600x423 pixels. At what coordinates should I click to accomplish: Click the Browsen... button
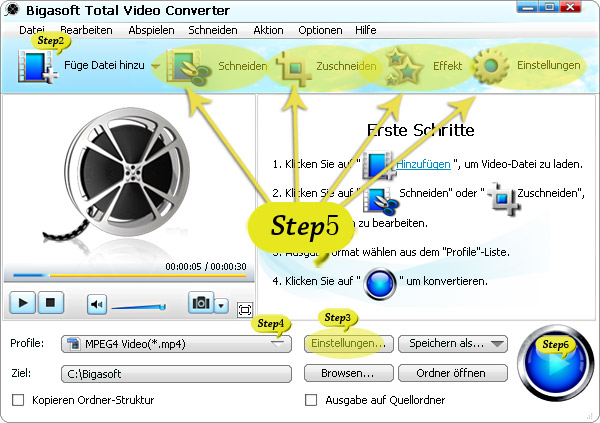tap(348, 373)
